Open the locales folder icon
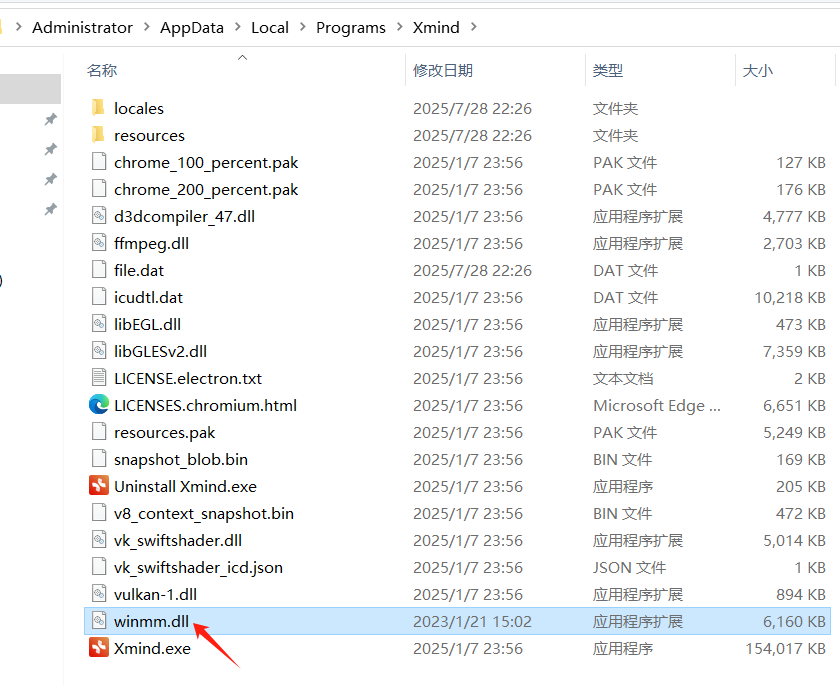 pyautogui.click(x=99, y=108)
